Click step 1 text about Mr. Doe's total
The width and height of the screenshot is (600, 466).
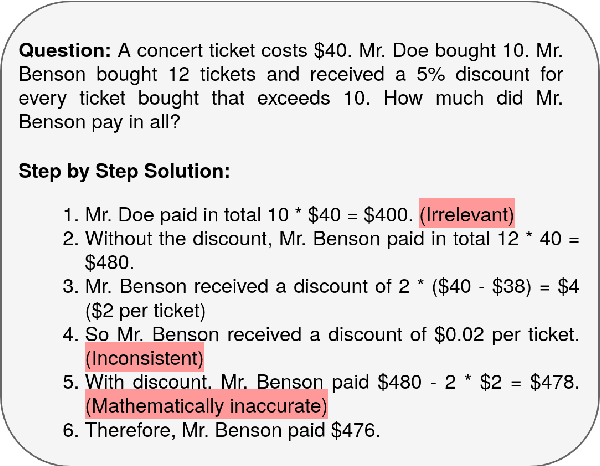(x=248, y=214)
